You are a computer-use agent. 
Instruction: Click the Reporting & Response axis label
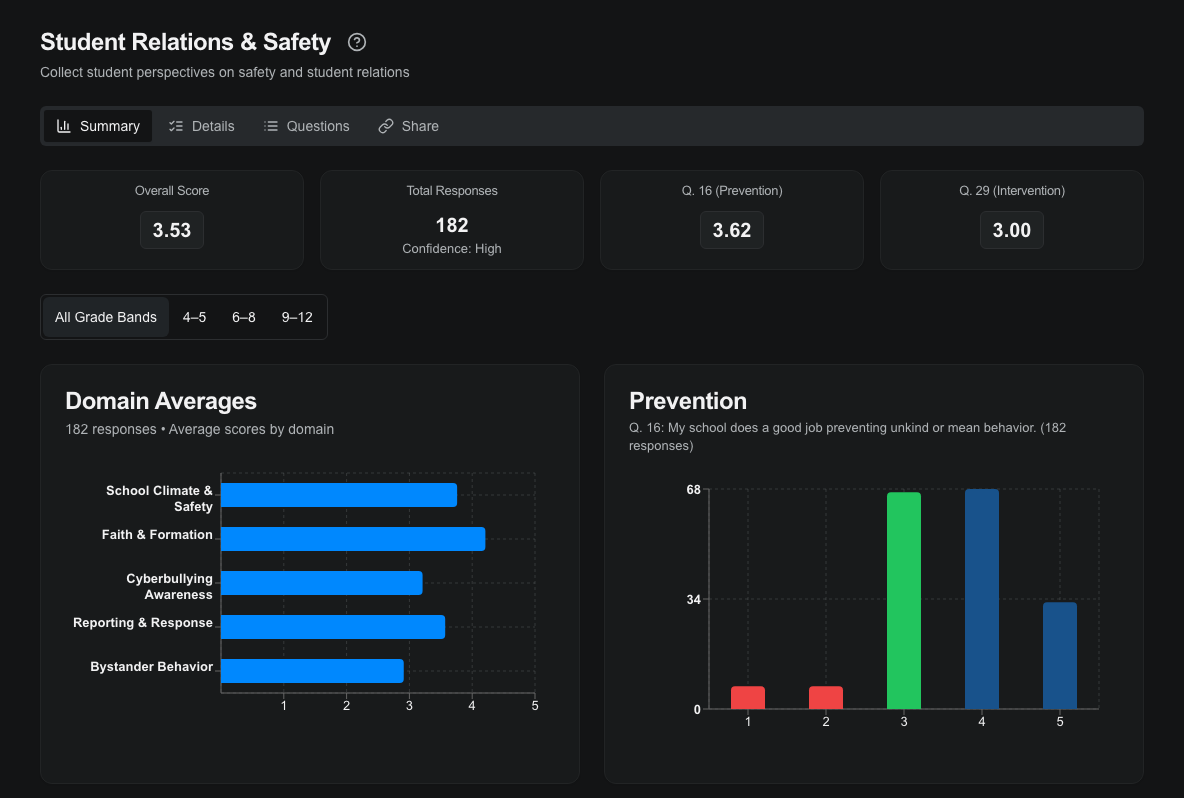(x=143, y=623)
